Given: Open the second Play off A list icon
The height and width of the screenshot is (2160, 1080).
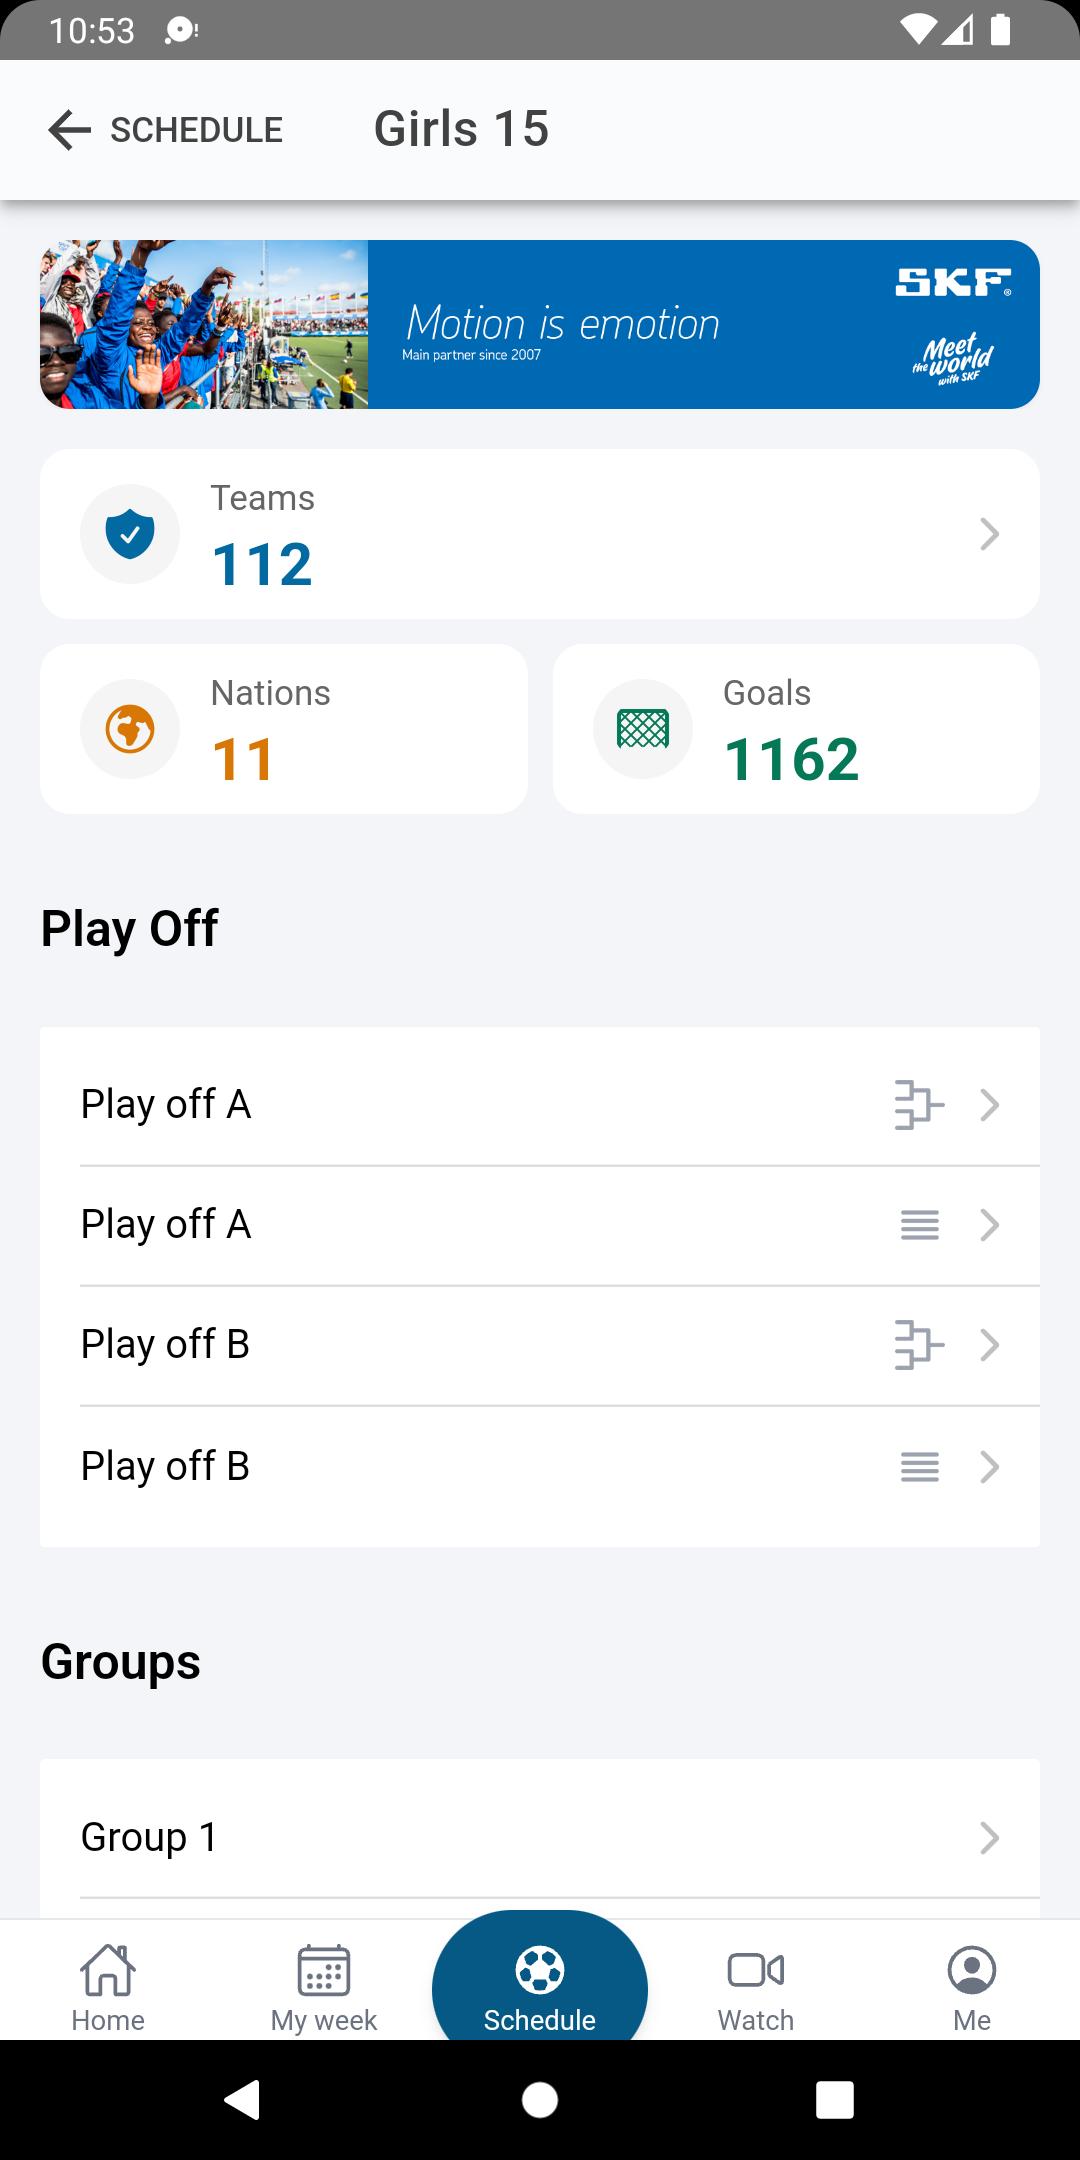Looking at the screenshot, I should (919, 1225).
